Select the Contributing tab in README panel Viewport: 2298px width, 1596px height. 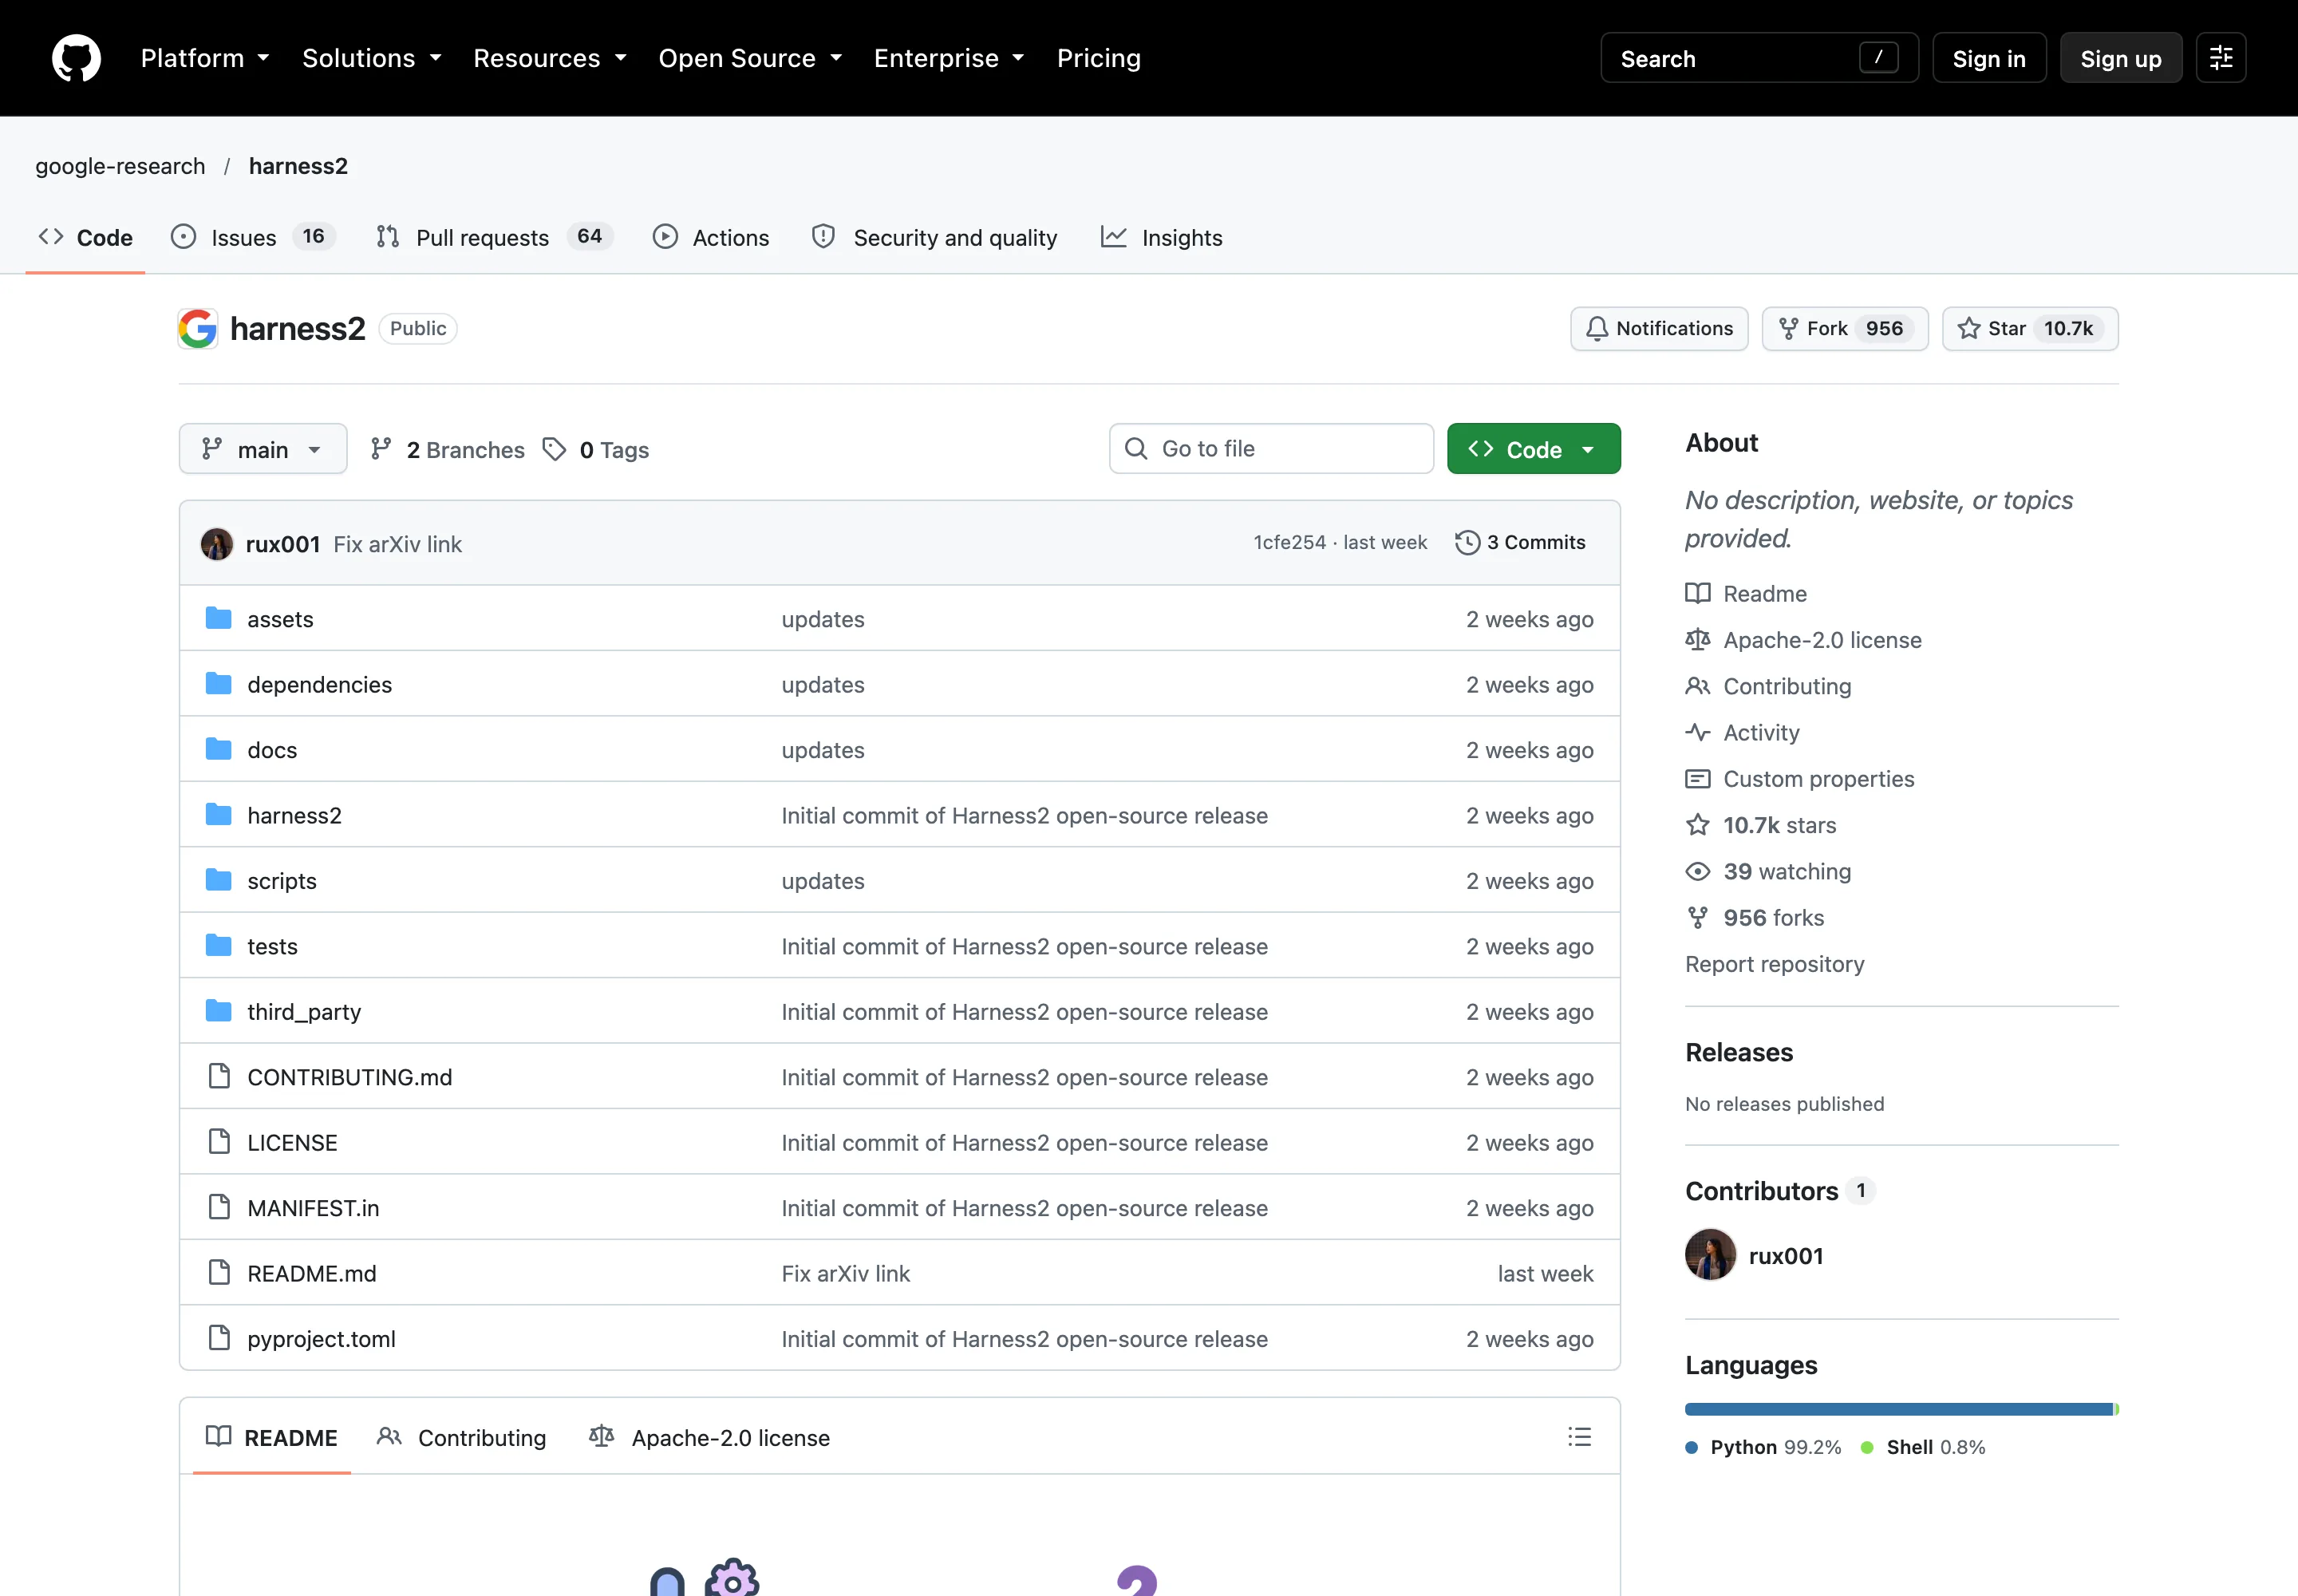click(x=462, y=1437)
